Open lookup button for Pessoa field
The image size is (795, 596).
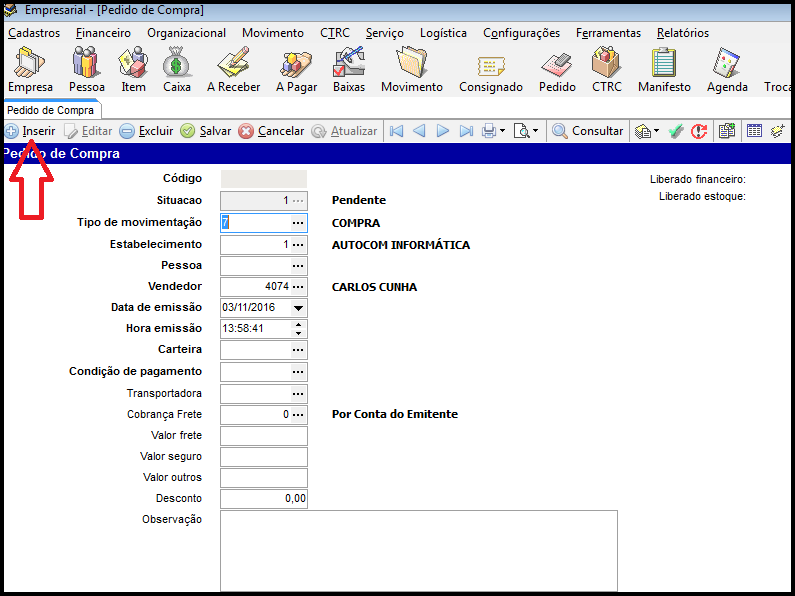(298, 266)
